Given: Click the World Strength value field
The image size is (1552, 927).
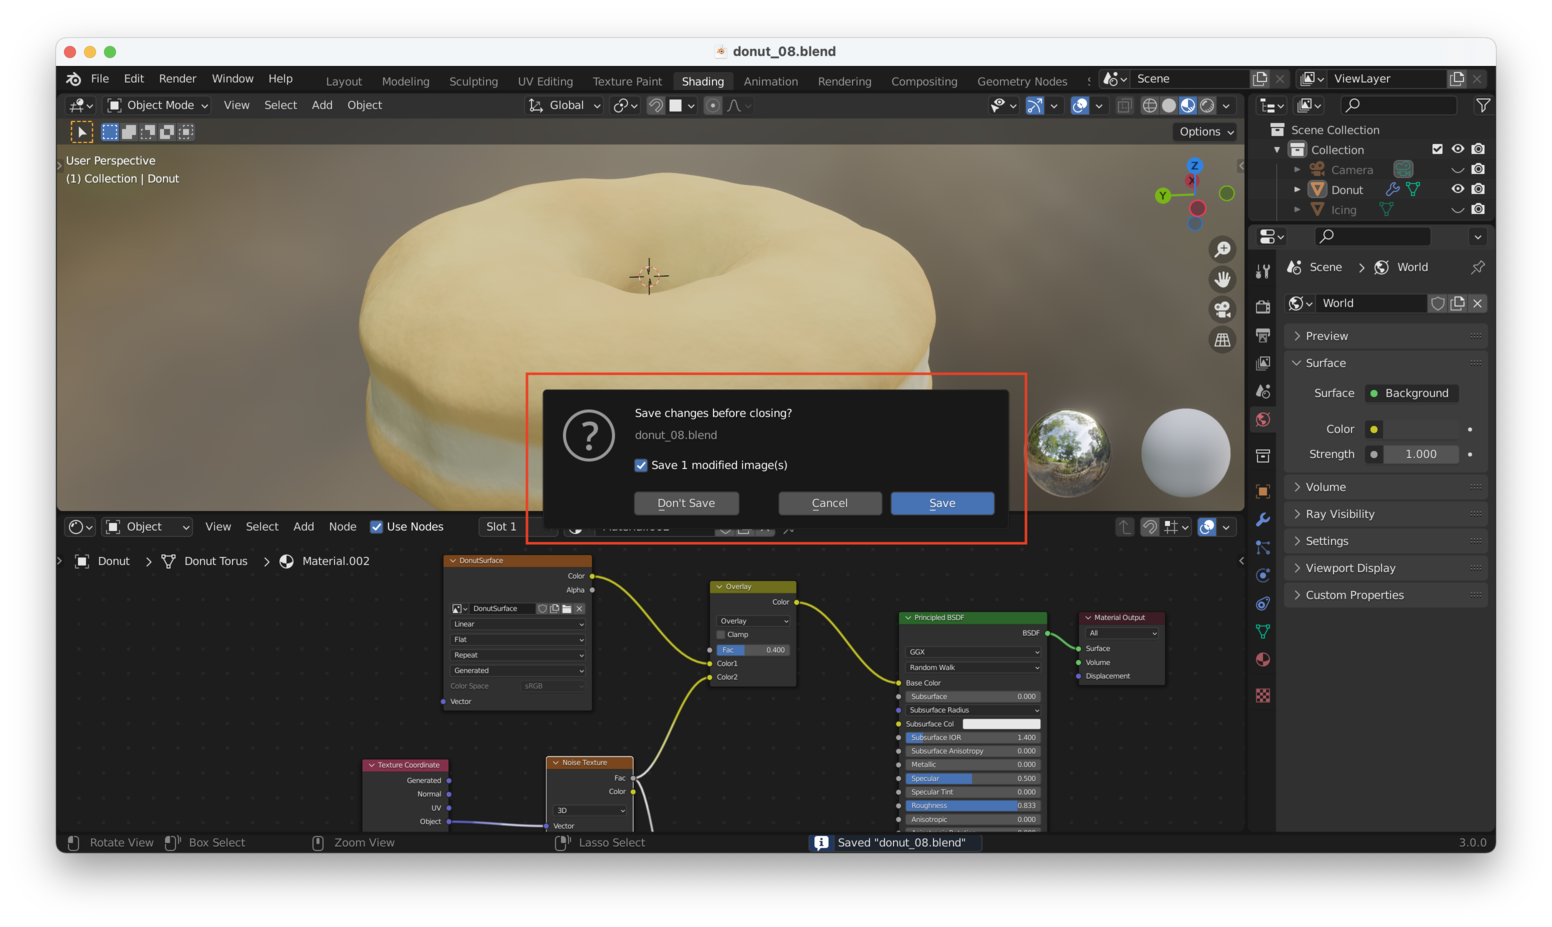Looking at the screenshot, I should [x=1420, y=454].
